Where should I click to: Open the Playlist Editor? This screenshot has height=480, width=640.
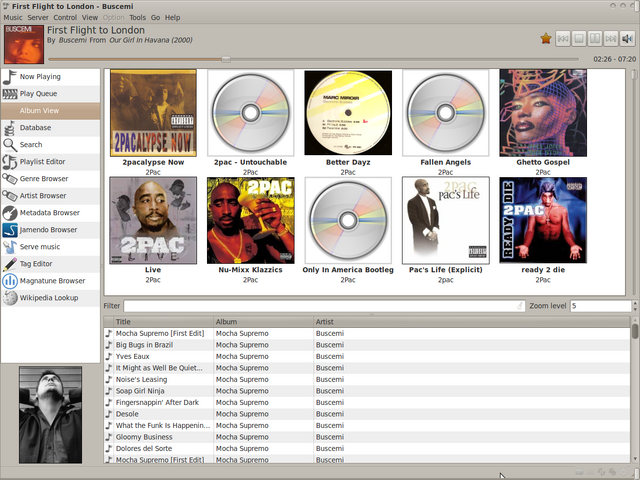click(50, 162)
